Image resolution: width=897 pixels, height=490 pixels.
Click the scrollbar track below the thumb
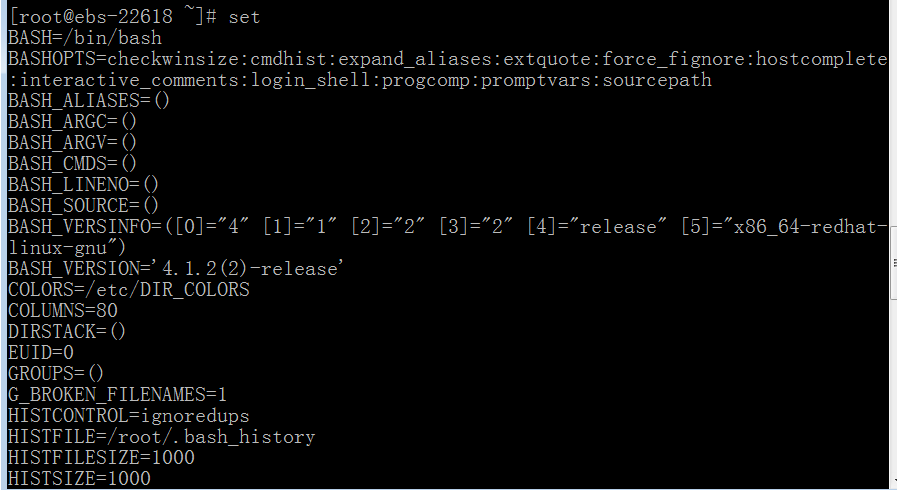click(894, 389)
